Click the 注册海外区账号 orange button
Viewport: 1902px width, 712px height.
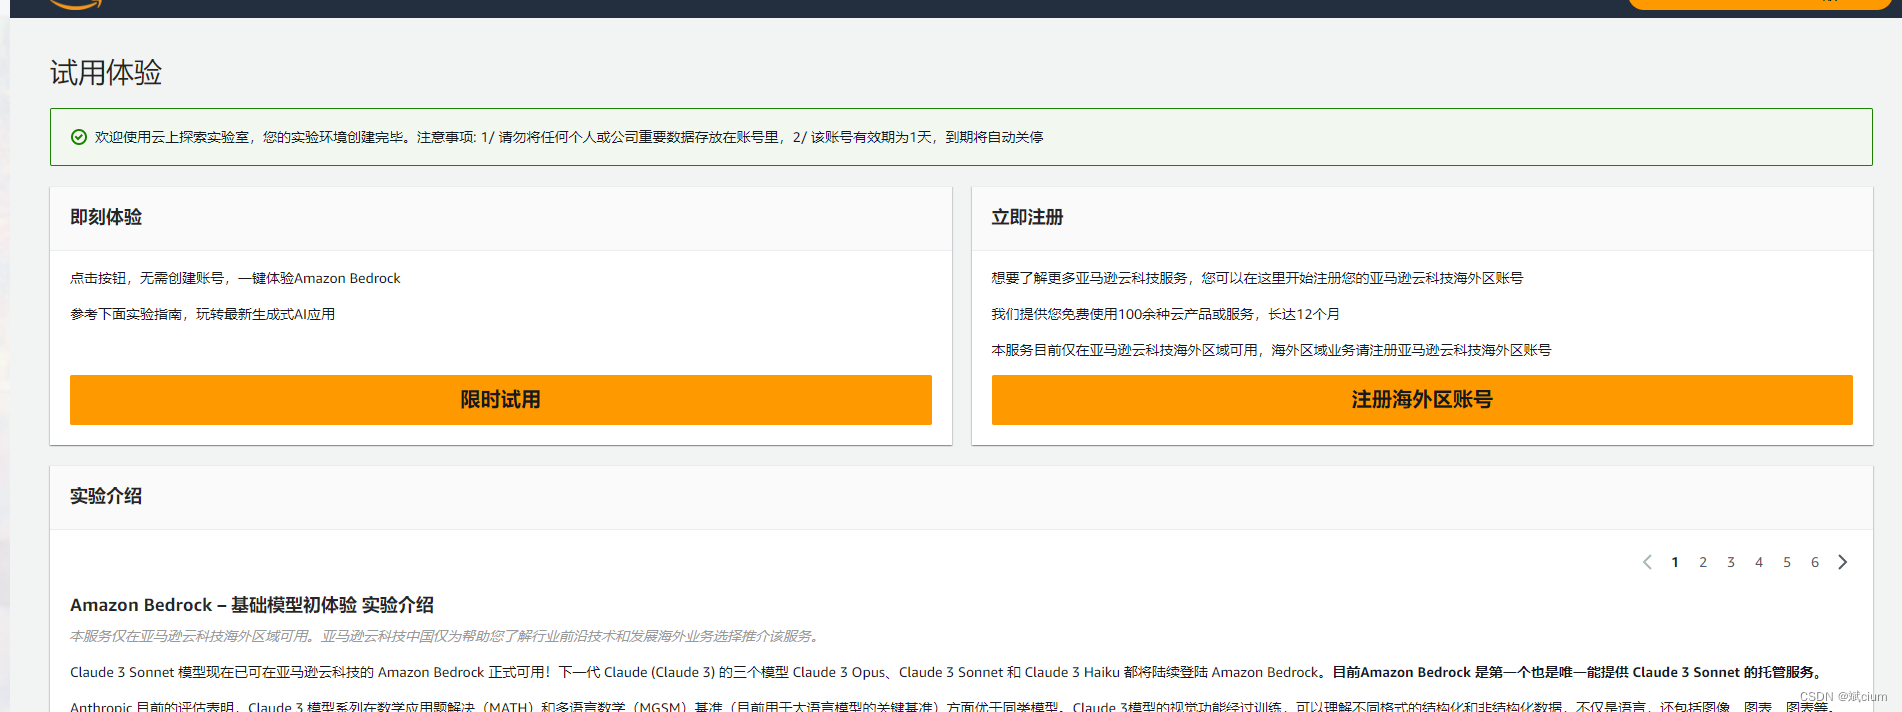(x=1422, y=400)
